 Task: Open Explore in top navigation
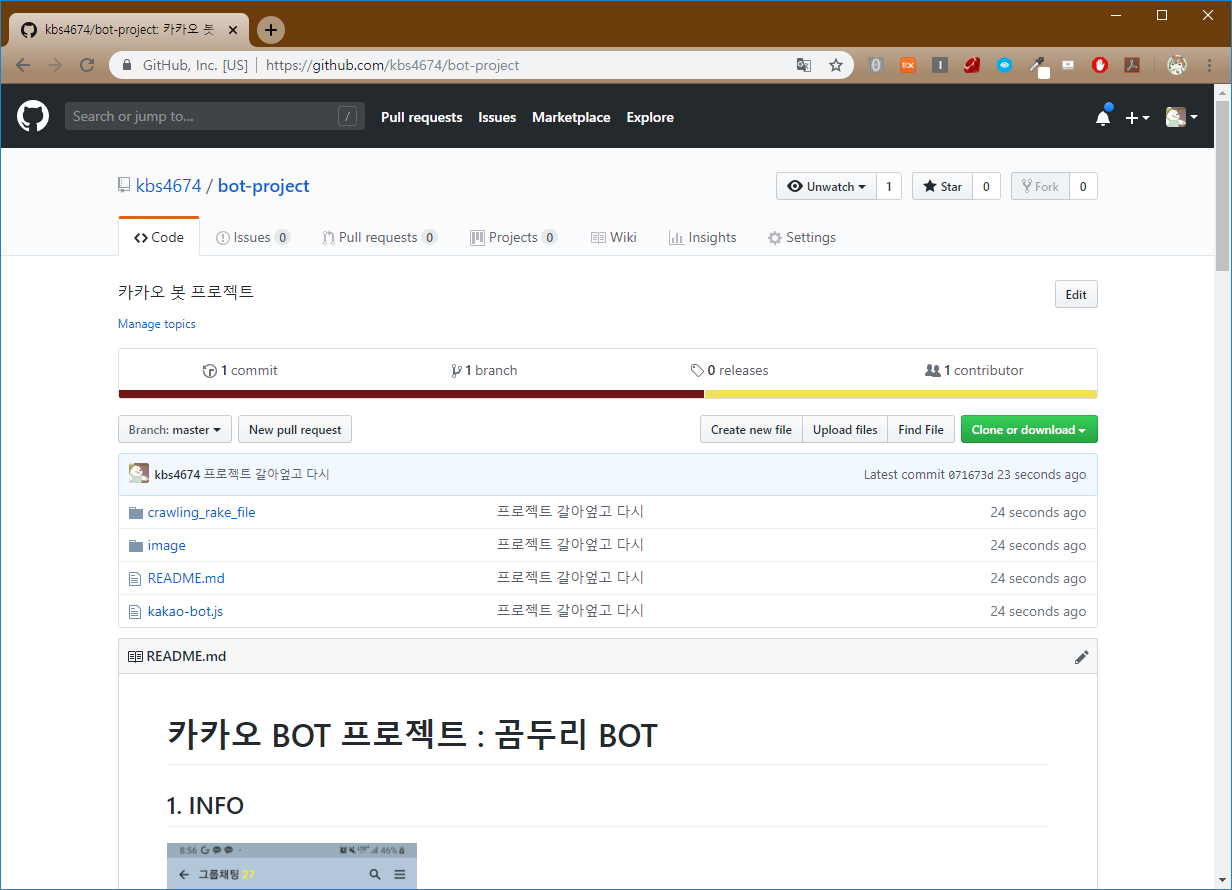pos(650,117)
